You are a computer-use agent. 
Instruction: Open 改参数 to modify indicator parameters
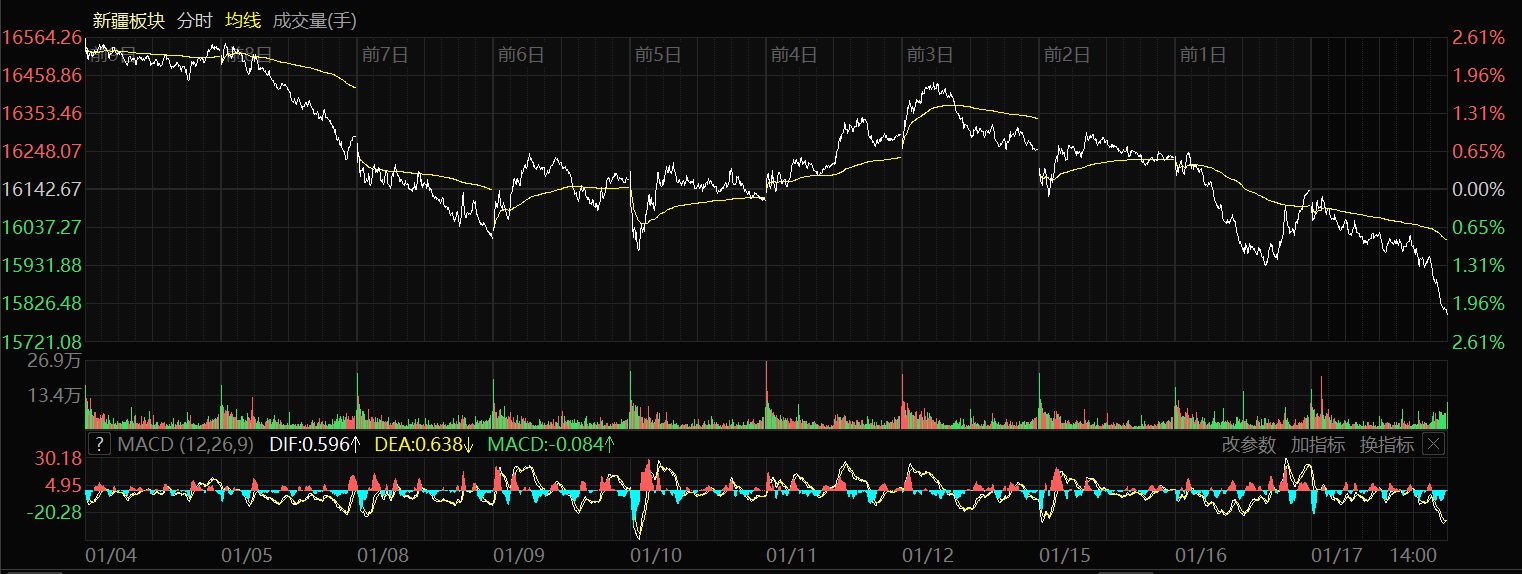(1249, 445)
